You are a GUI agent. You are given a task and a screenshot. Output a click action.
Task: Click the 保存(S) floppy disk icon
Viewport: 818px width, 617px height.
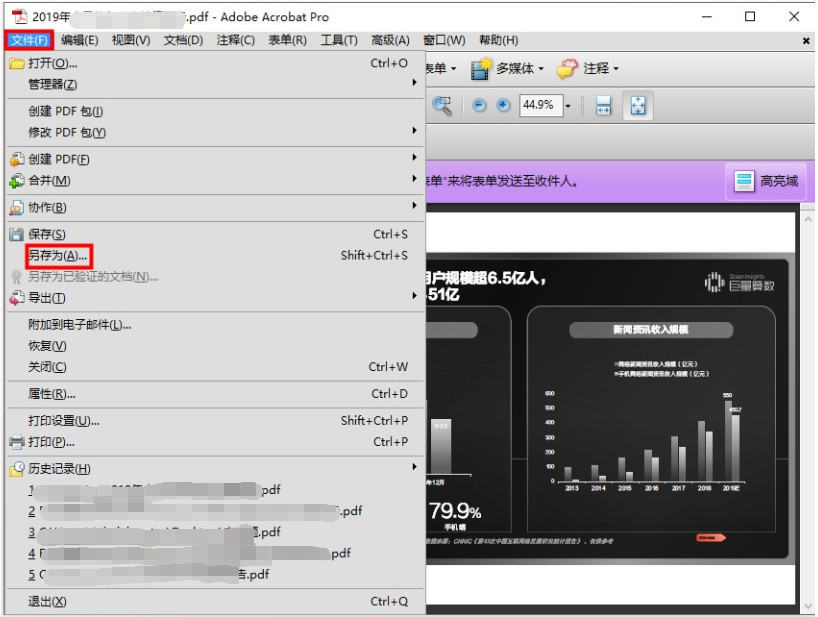tap(17, 234)
